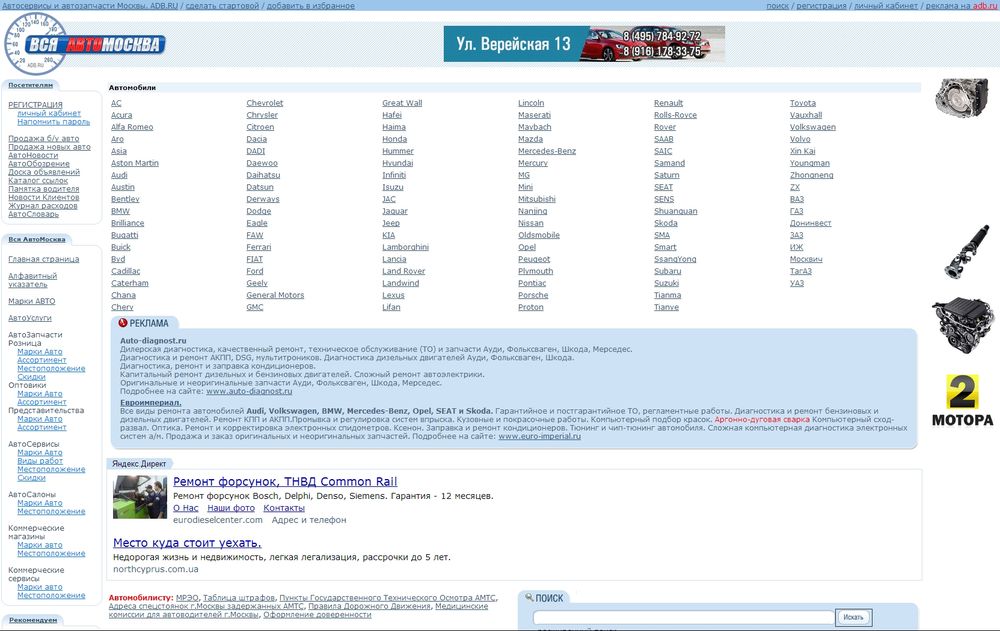Viewport: 1000px width, 631px height.
Task: Select the Рекомендуем sidebar tab
Action: pos(33,620)
